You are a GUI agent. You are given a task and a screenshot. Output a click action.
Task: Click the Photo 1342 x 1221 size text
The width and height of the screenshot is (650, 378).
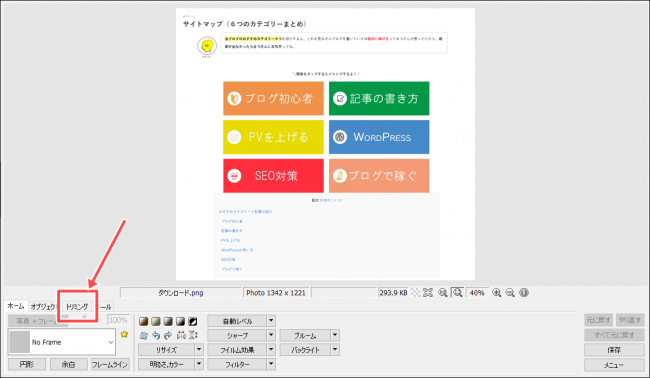[276, 293]
